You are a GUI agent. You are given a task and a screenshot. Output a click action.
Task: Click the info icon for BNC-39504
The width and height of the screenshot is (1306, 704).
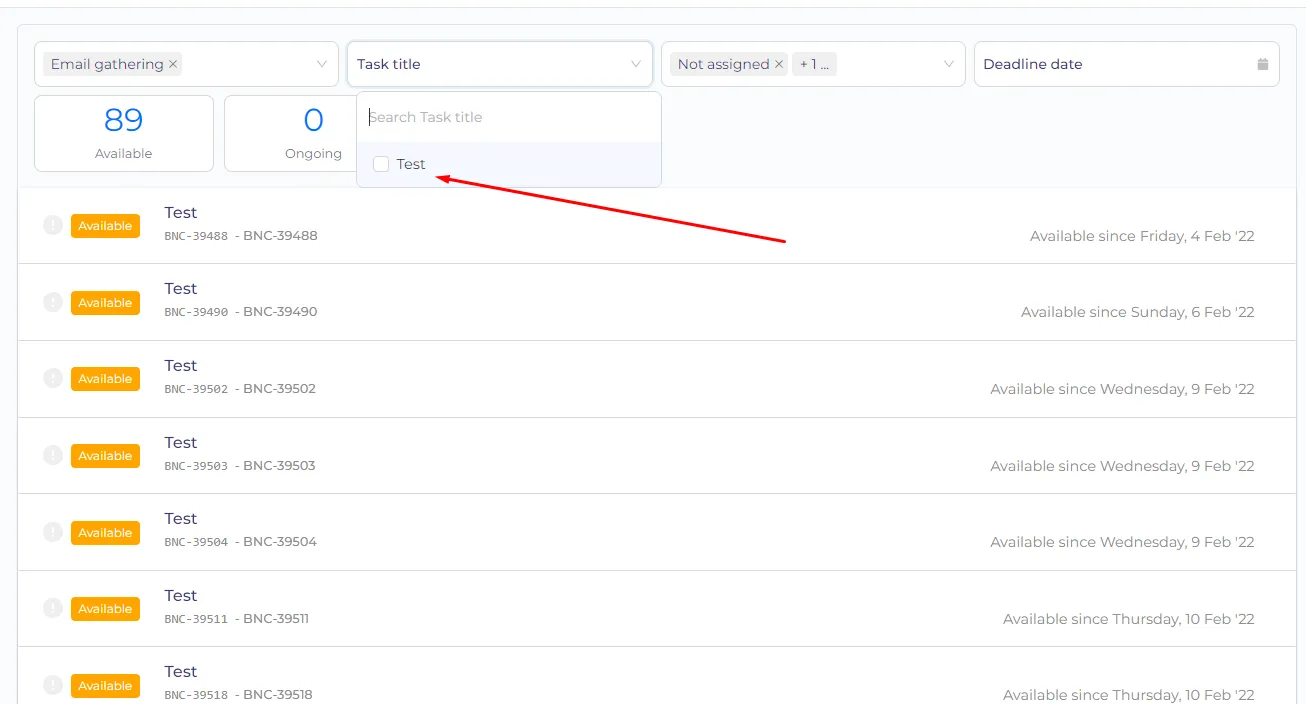click(x=53, y=532)
